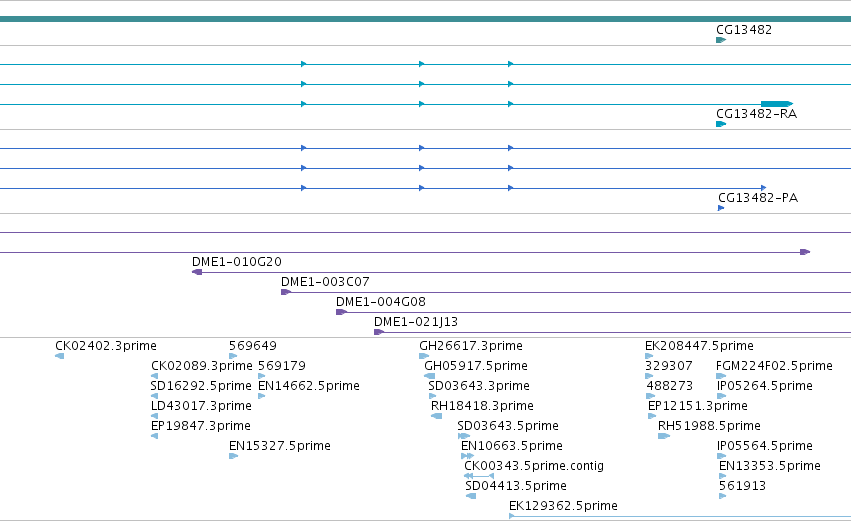851x521 pixels.
Task: Click the arrow glyph under EN15327.5prime
Action: (x=233, y=456)
